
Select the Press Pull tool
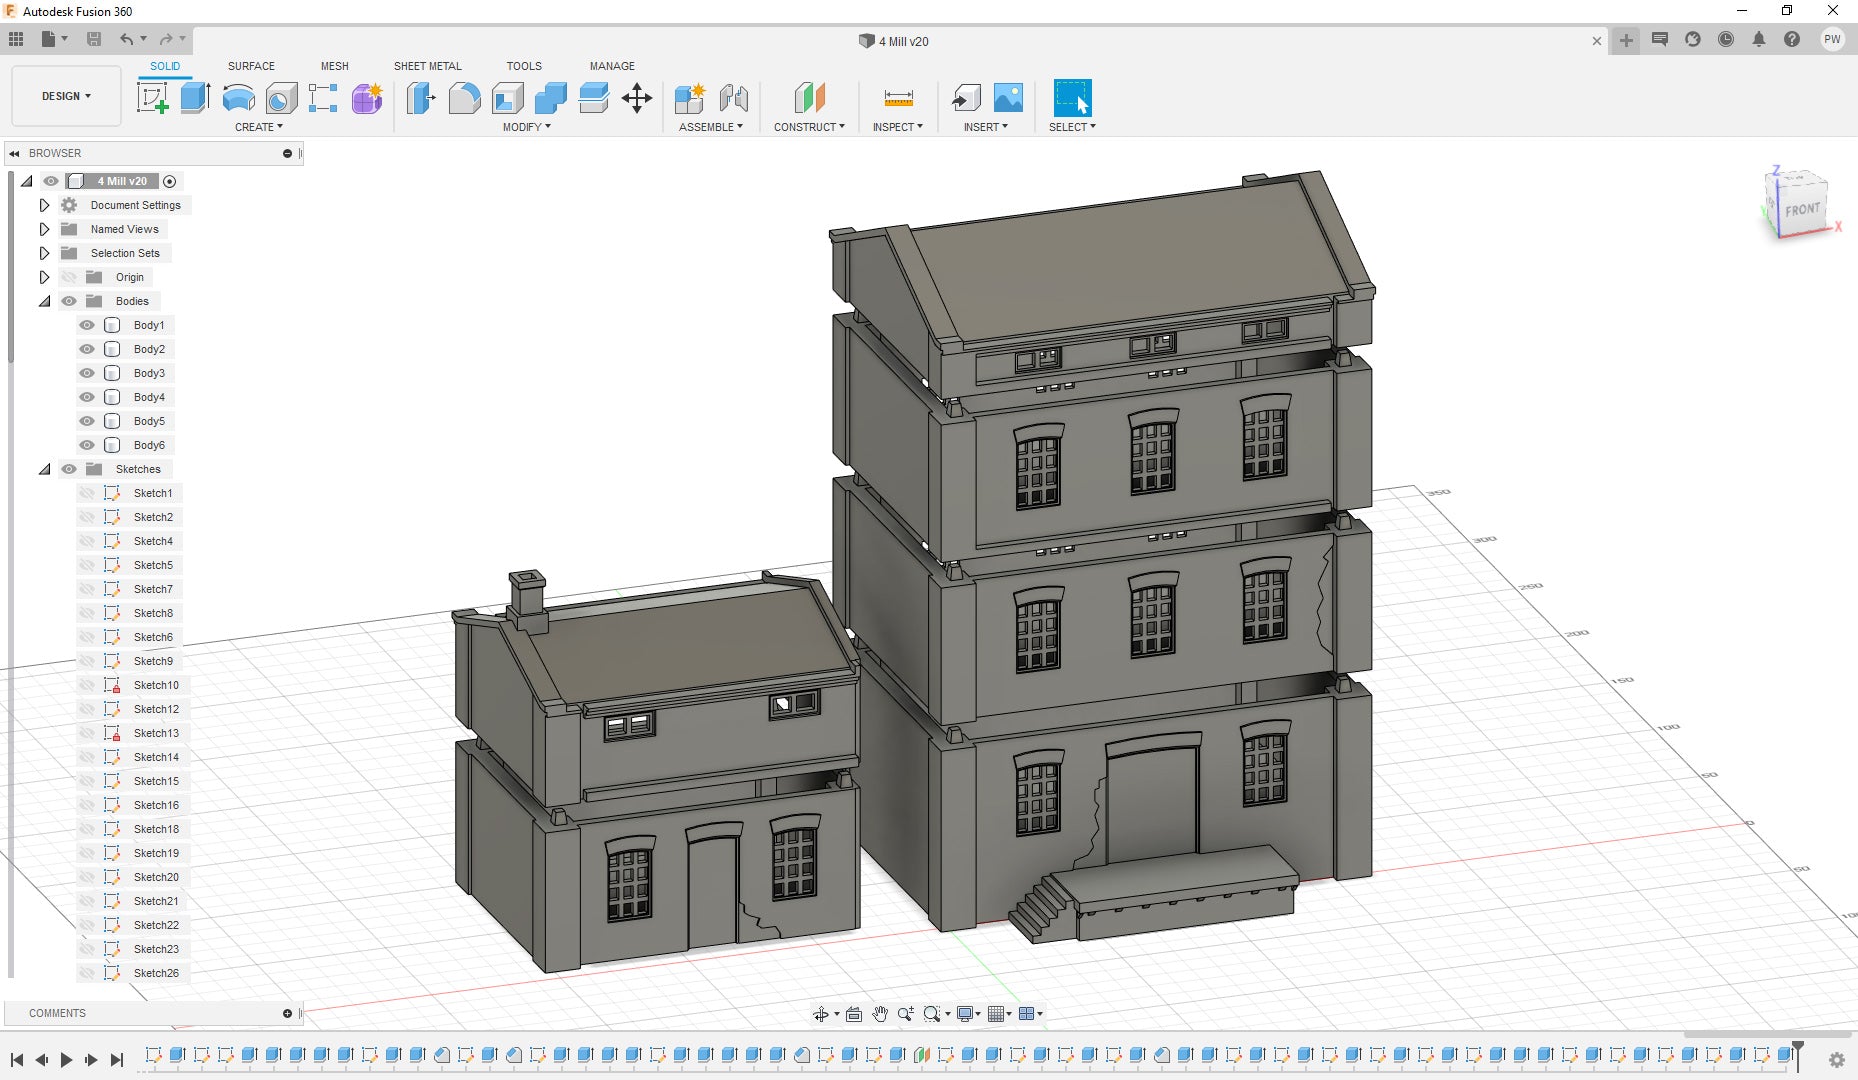click(x=421, y=98)
